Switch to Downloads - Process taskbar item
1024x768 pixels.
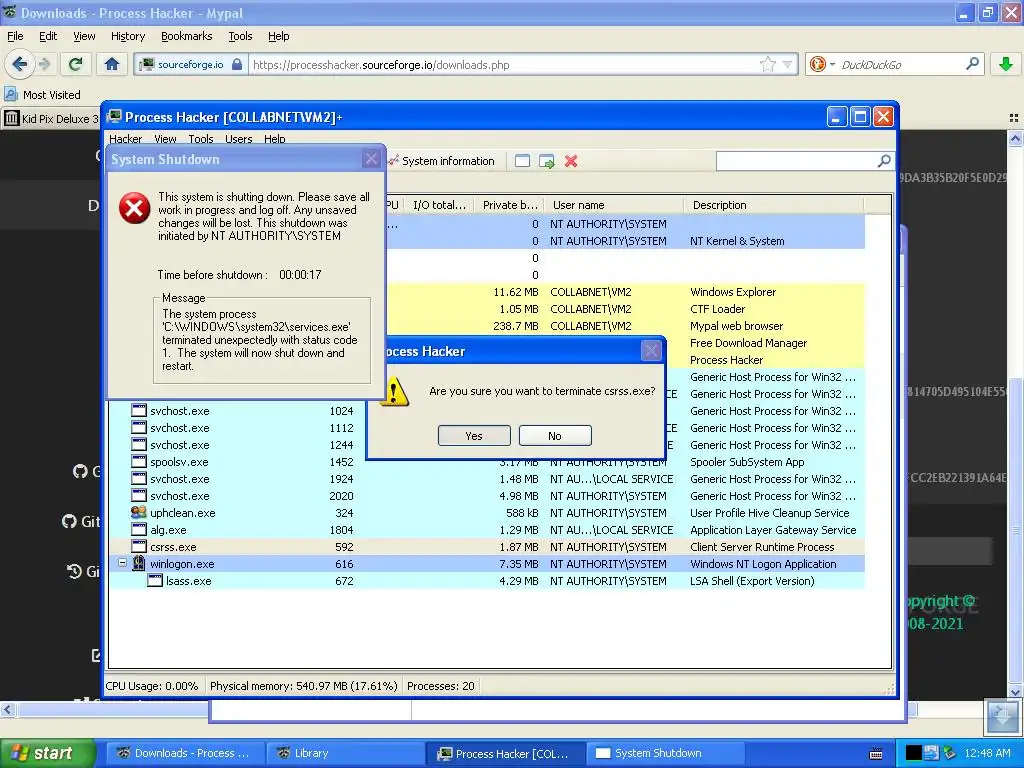click(x=185, y=754)
